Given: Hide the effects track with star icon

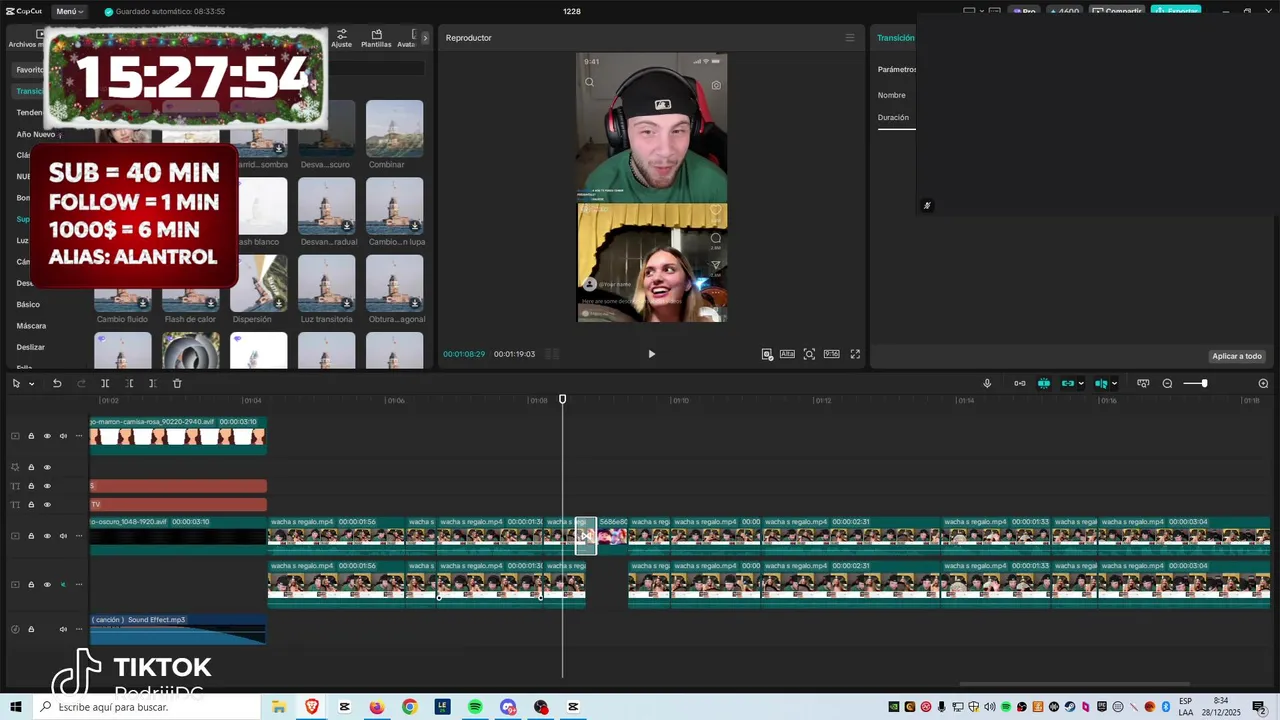Looking at the screenshot, I should tap(47, 467).
